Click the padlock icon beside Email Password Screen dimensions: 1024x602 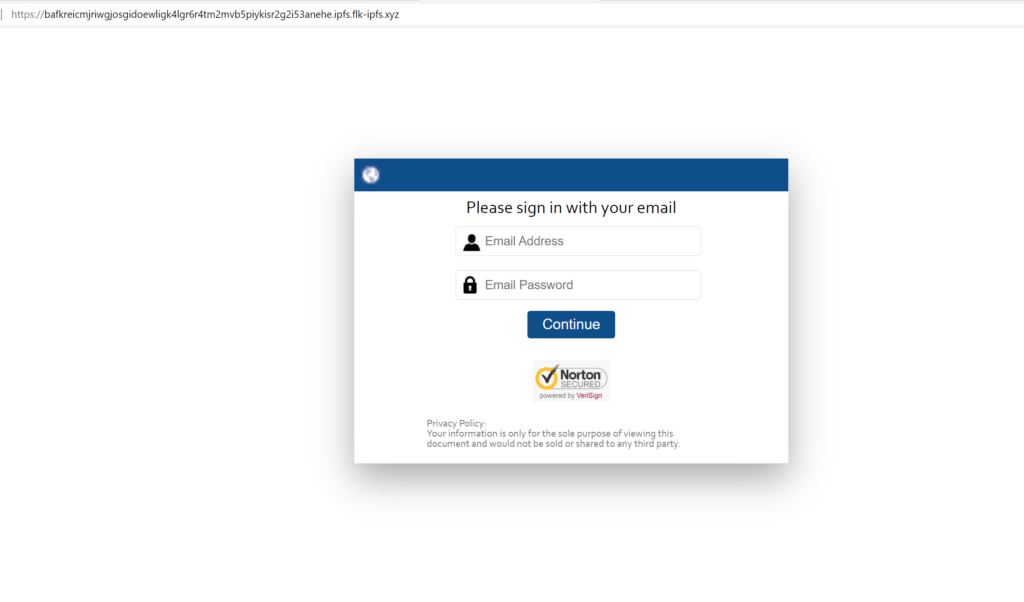pos(470,285)
